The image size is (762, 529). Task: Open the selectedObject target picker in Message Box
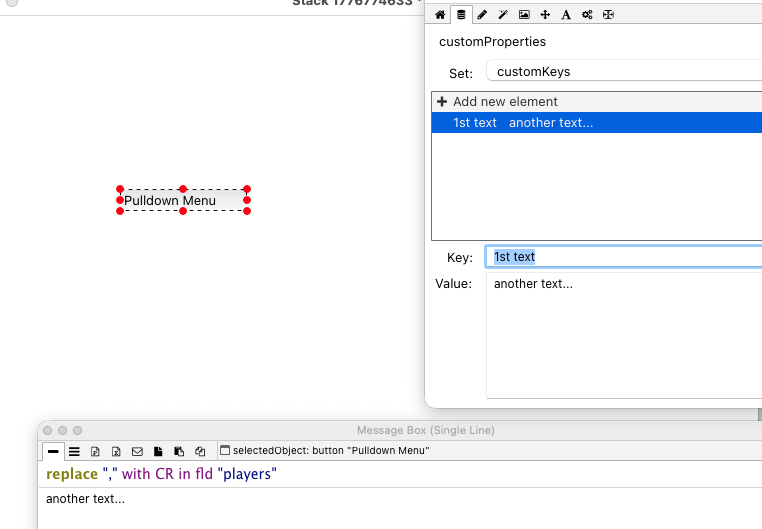coord(225,451)
